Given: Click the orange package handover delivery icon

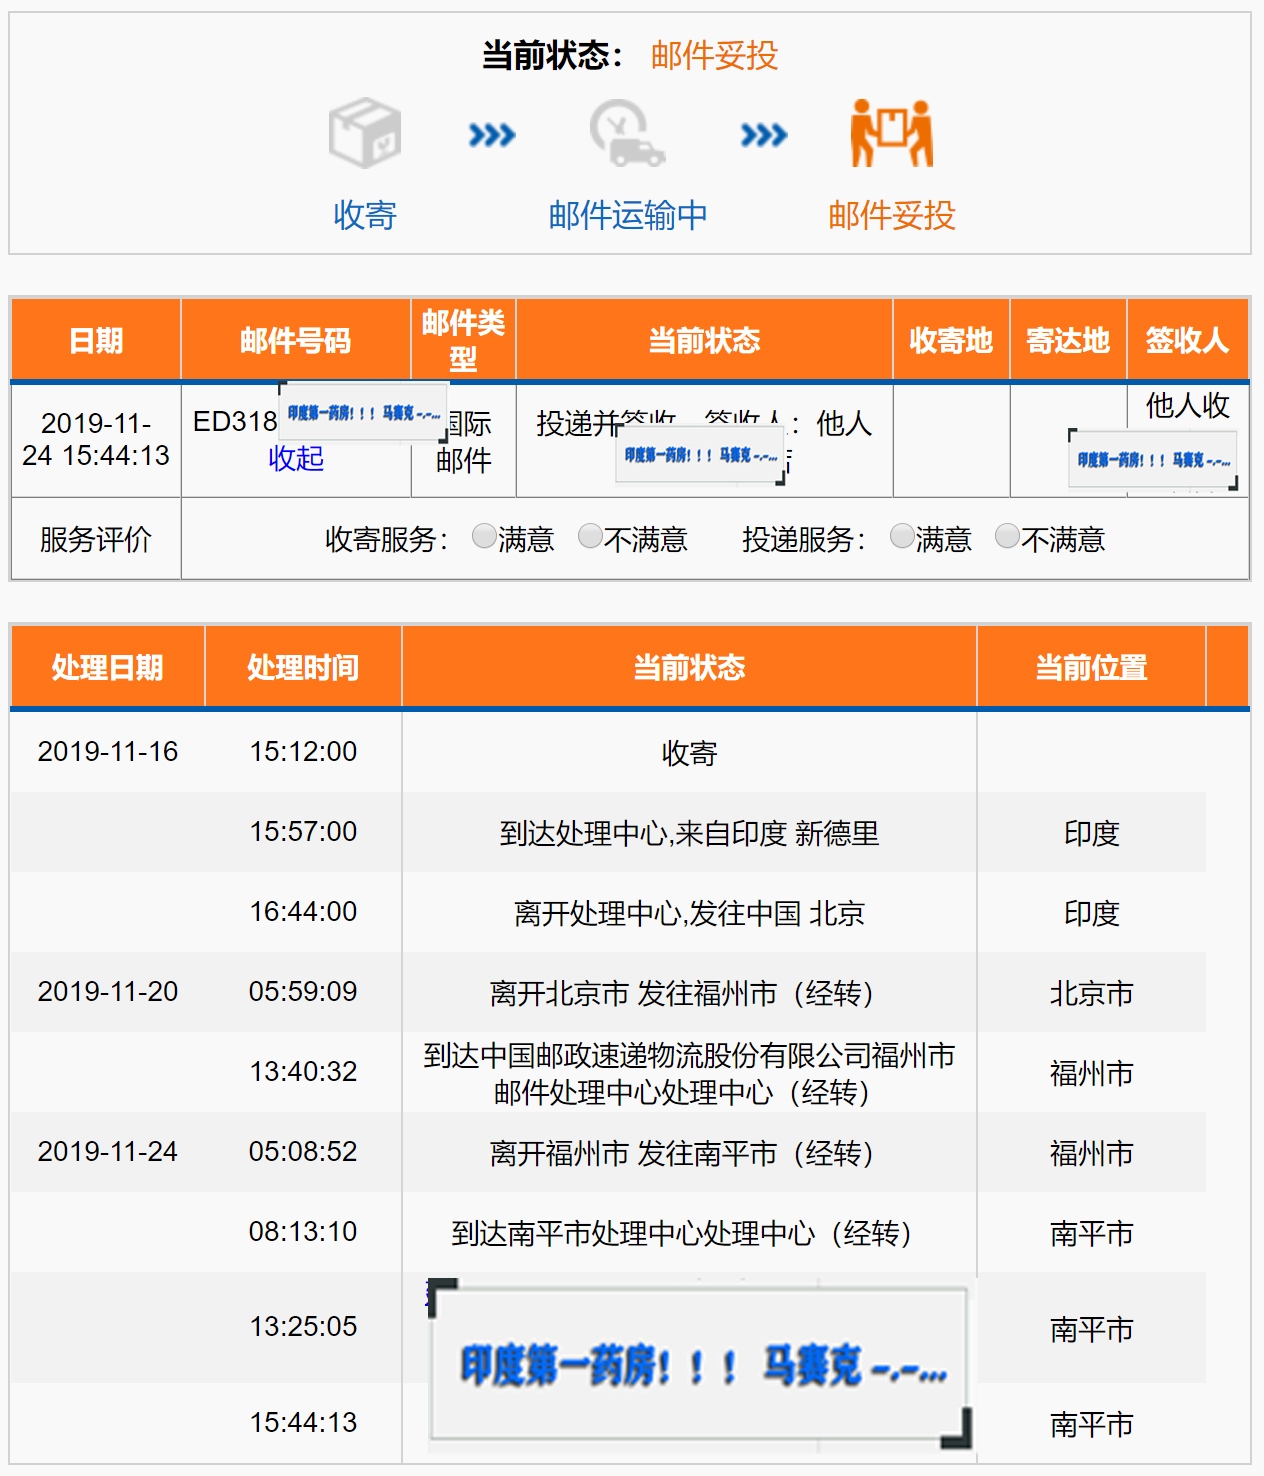Looking at the screenshot, I should pyautogui.click(x=891, y=133).
